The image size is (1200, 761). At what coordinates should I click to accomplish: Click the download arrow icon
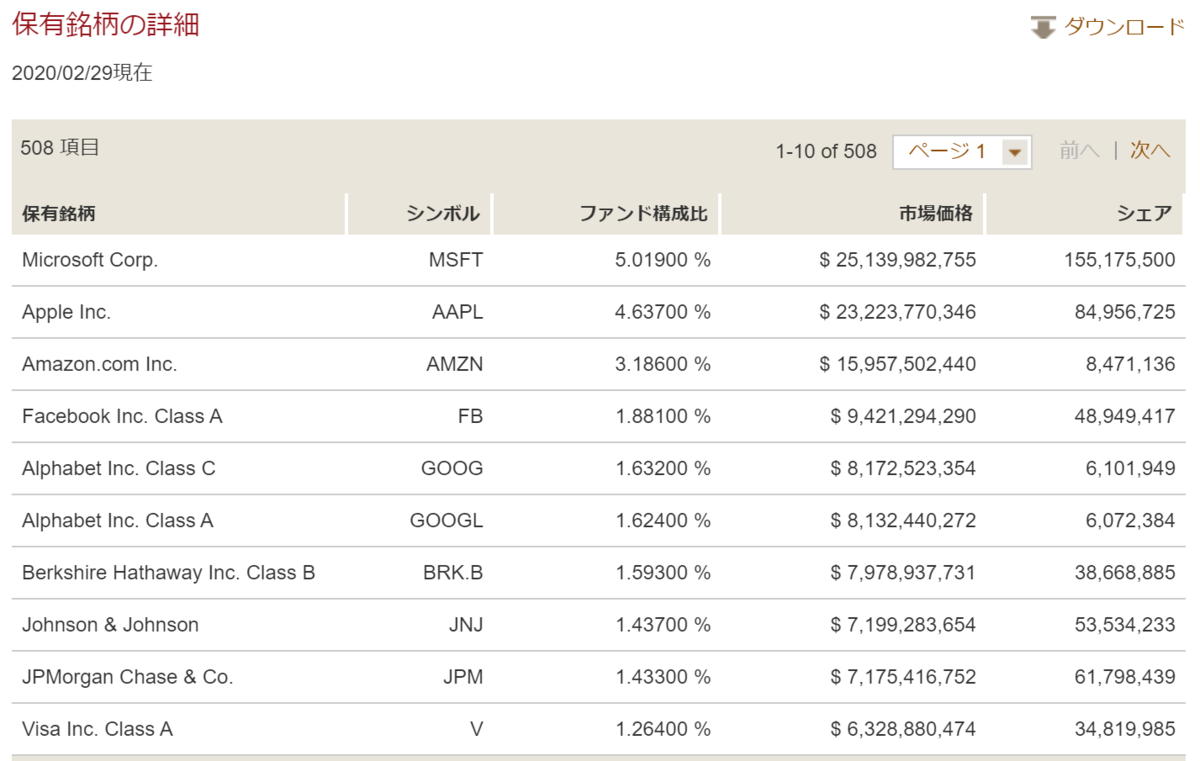click(1043, 27)
